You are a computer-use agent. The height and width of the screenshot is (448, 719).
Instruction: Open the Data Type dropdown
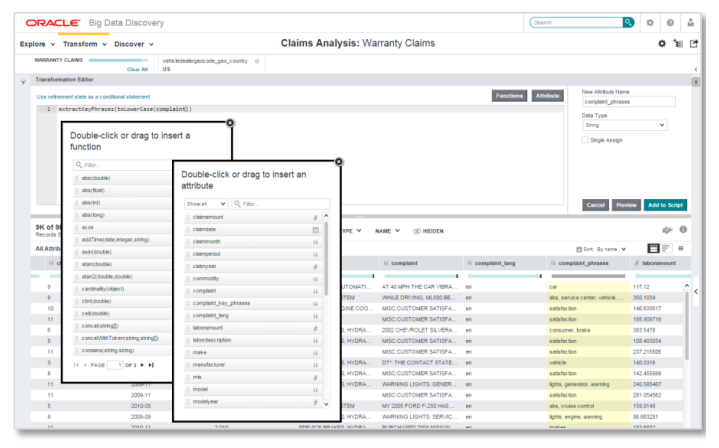pyautogui.click(x=624, y=125)
